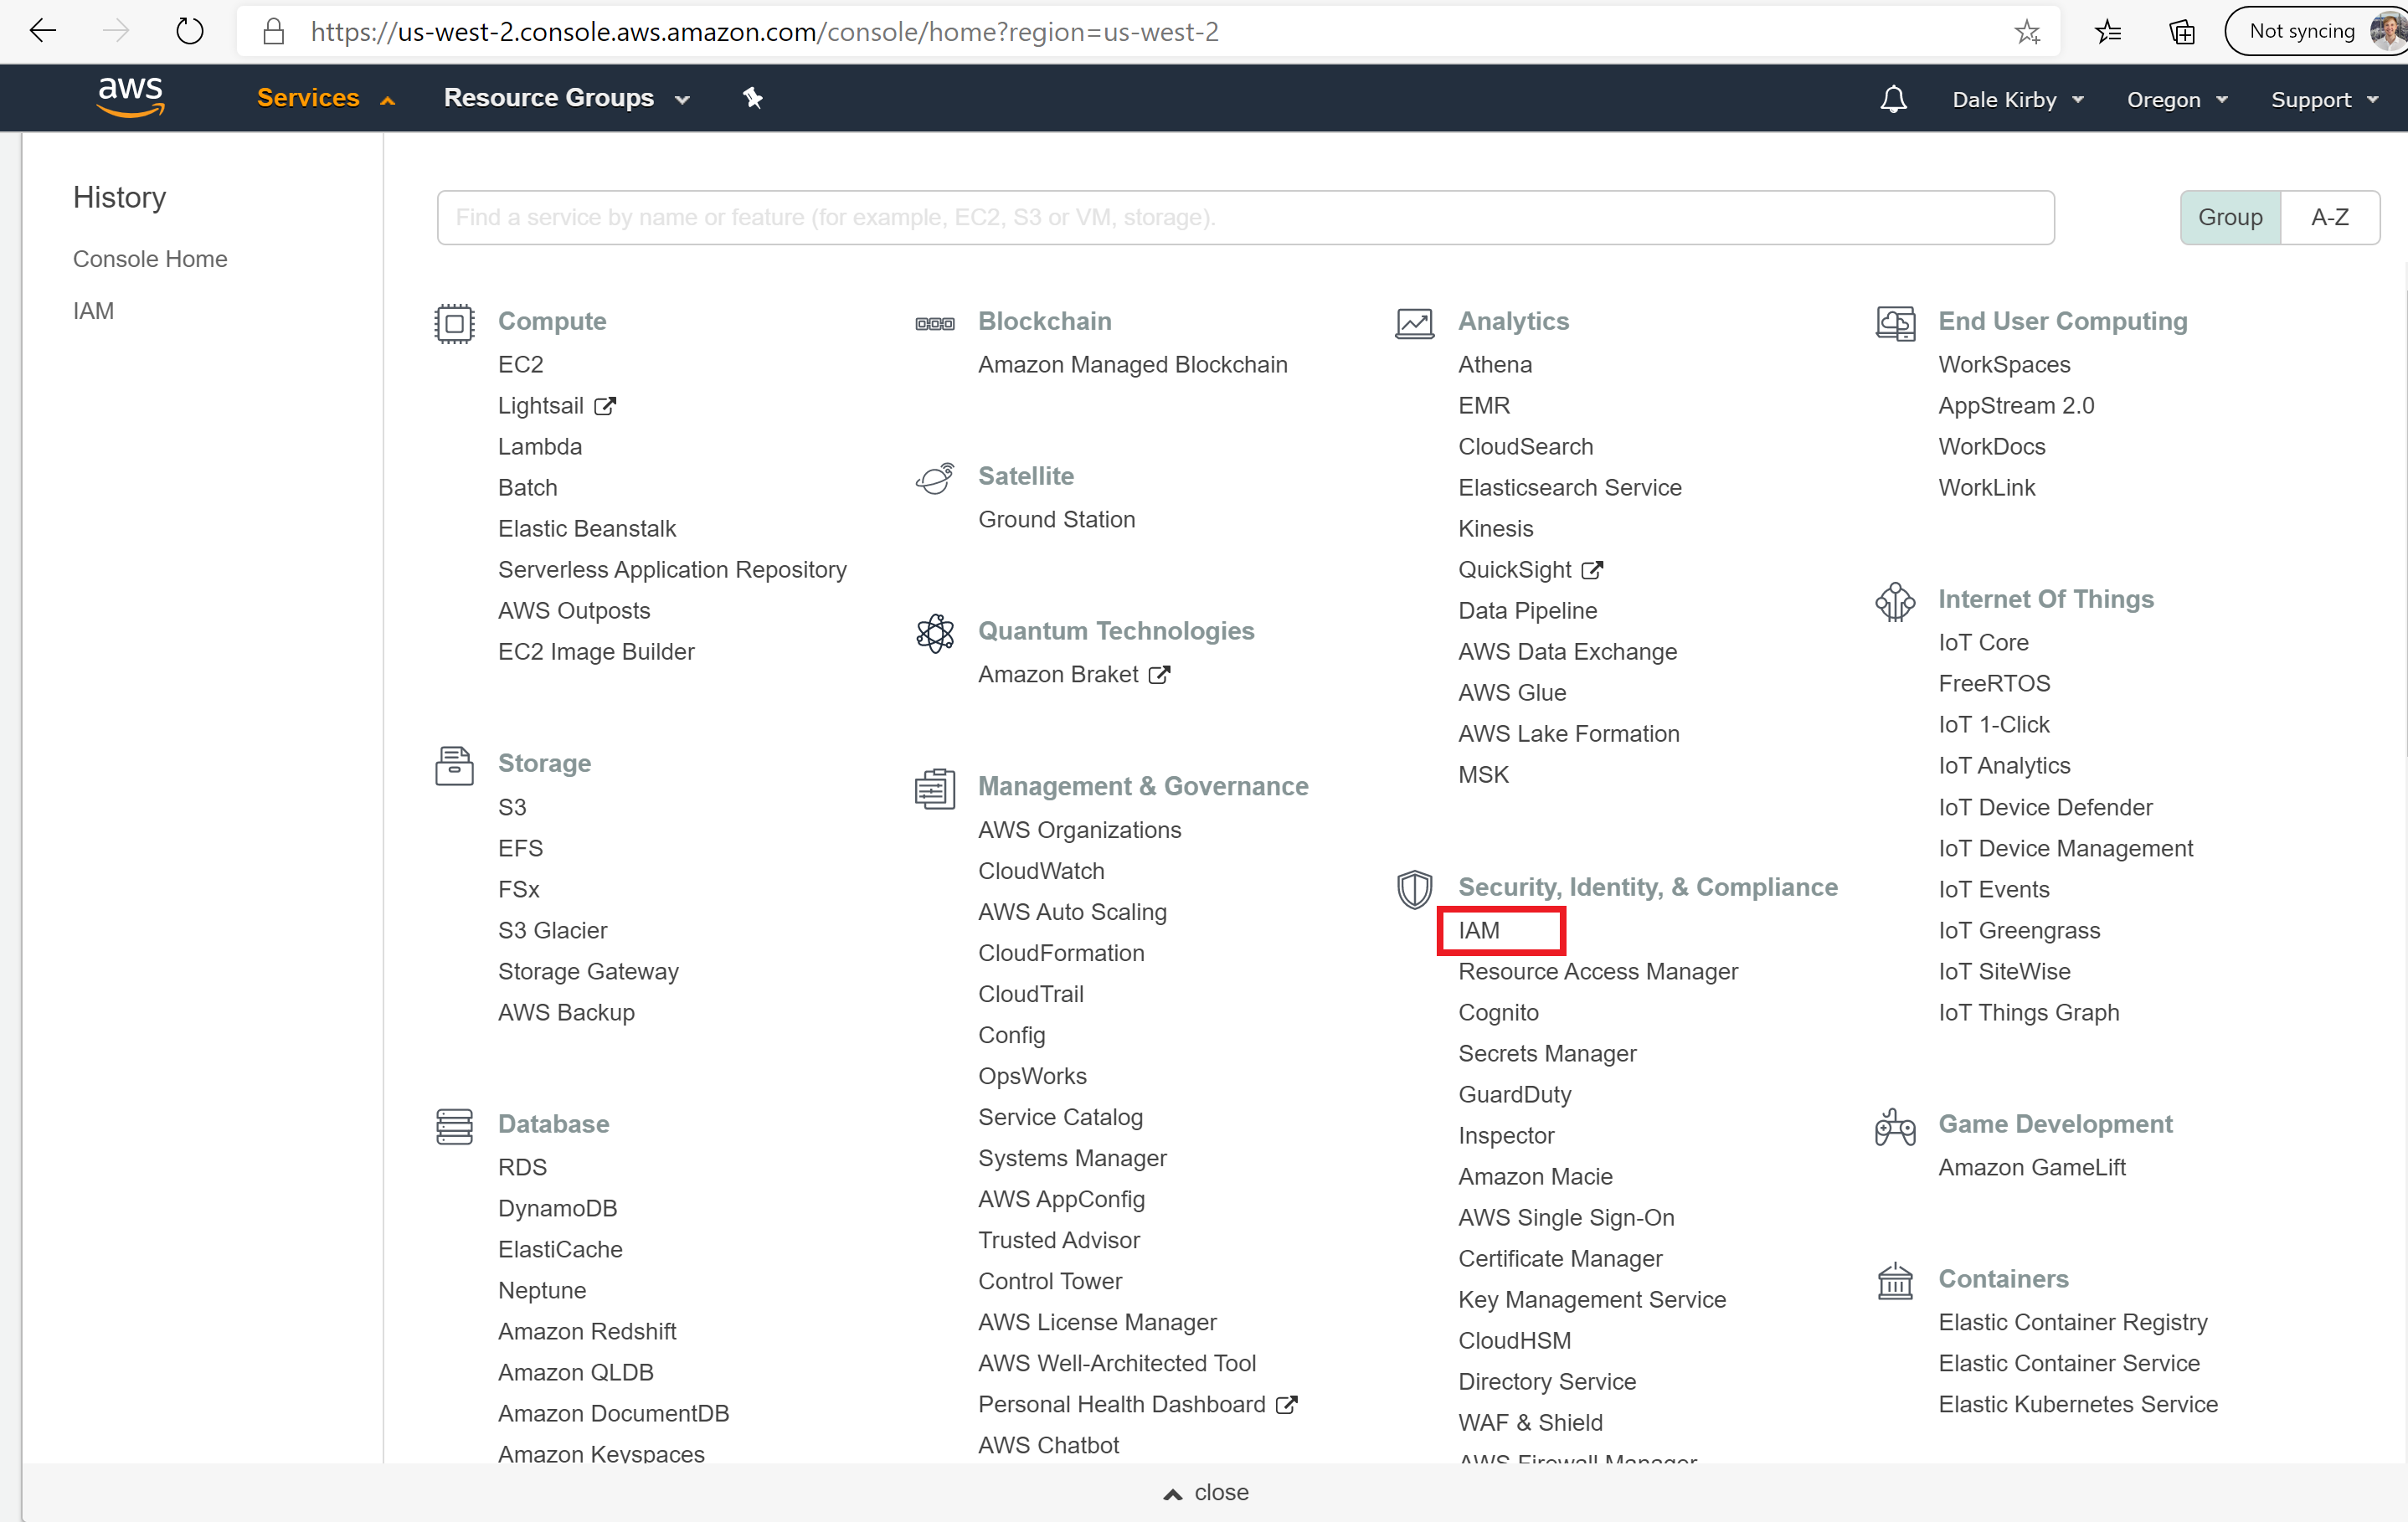Screen dimensions: 2408x1522
Task: Open Elastic Beanstalk service
Action: [x=587, y=528]
